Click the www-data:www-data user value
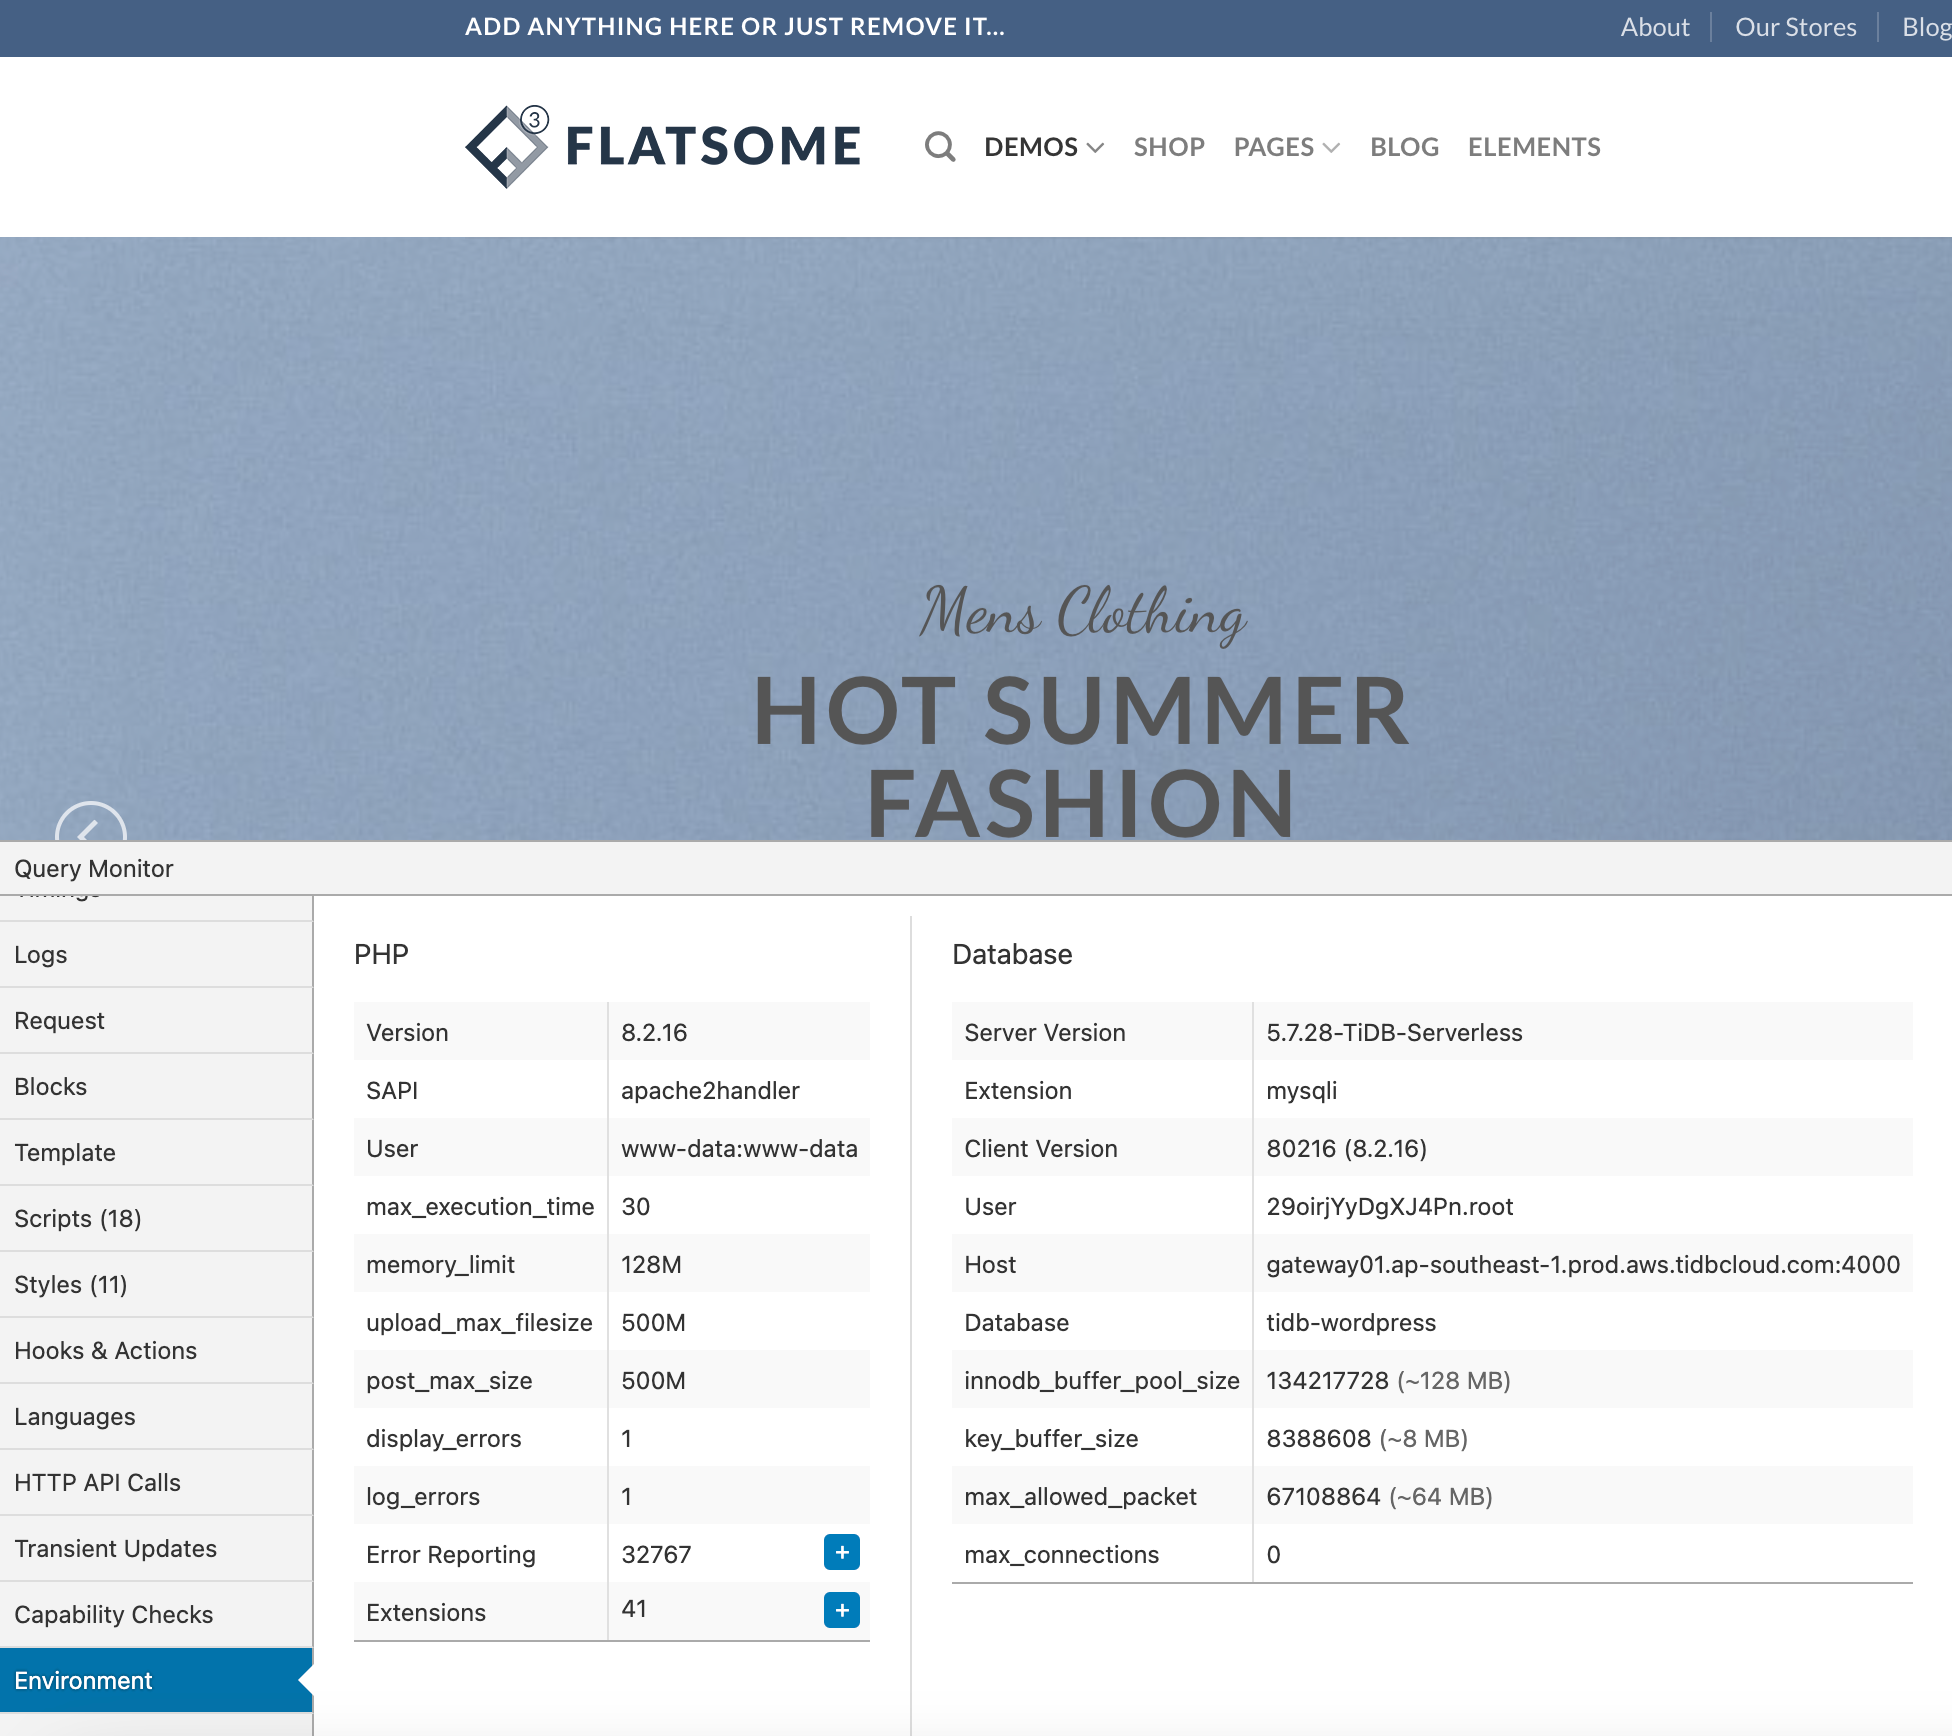 [739, 1148]
